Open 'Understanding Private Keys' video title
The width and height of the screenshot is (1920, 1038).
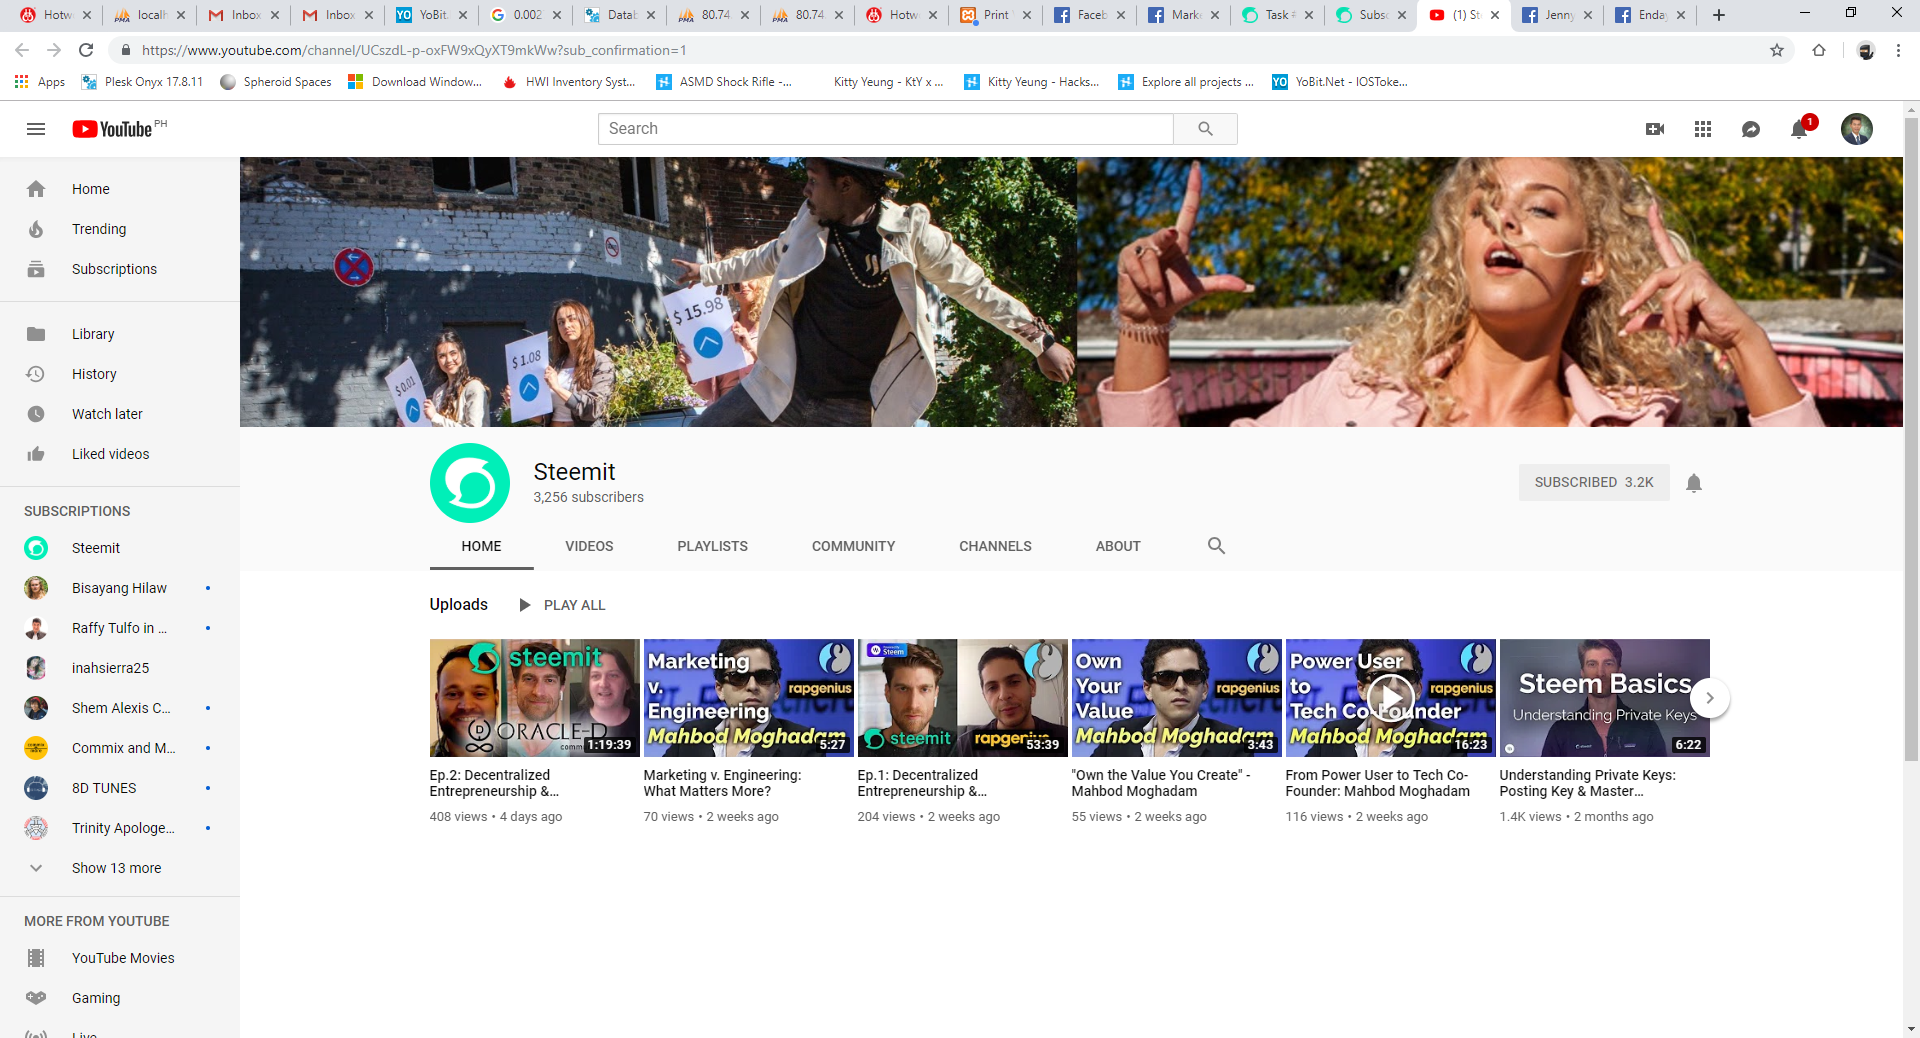click(x=1588, y=783)
